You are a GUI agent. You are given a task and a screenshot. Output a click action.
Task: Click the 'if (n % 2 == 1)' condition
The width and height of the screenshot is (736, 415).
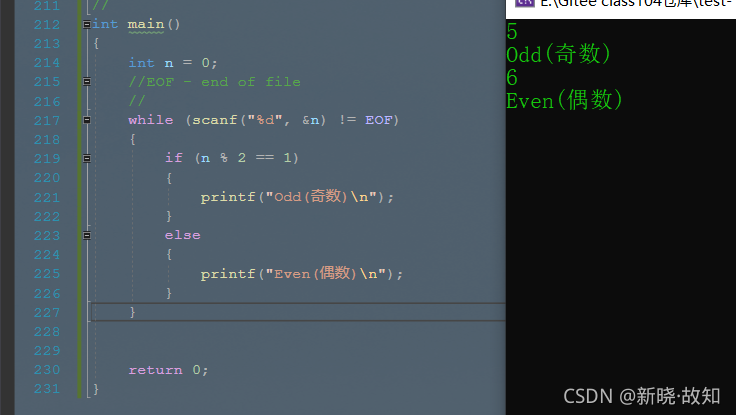tap(231, 158)
